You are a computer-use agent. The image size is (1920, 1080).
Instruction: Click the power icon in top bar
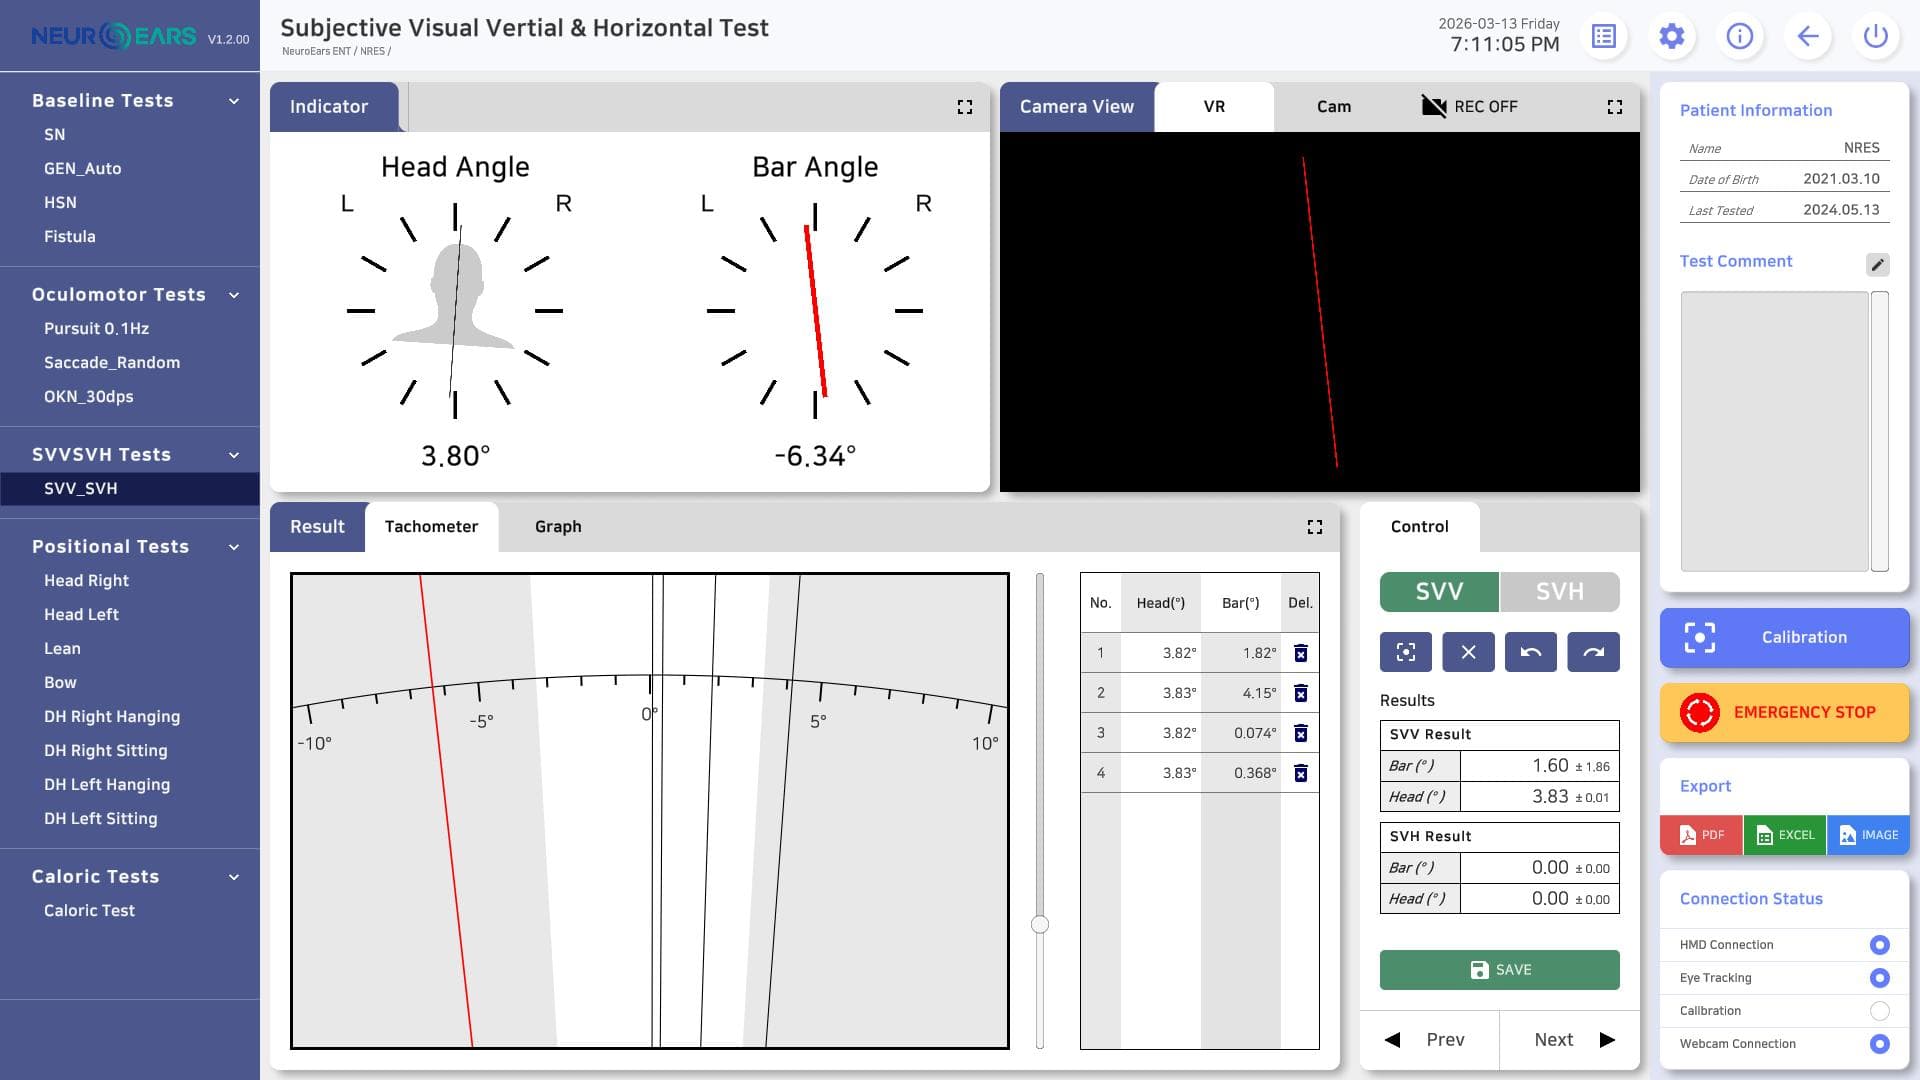point(1876,37)
